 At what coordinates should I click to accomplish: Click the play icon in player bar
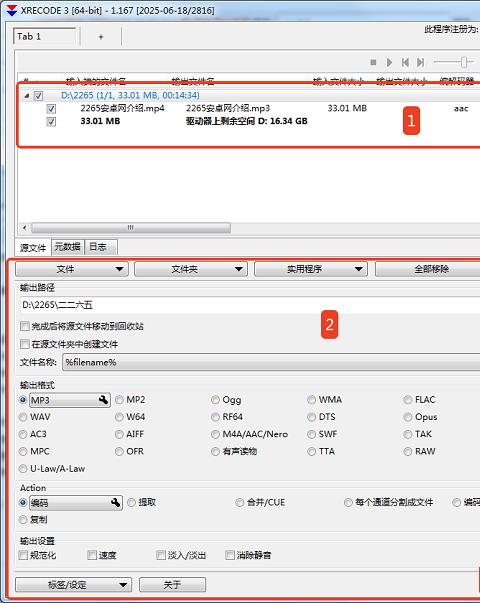[x=389, y=62]
